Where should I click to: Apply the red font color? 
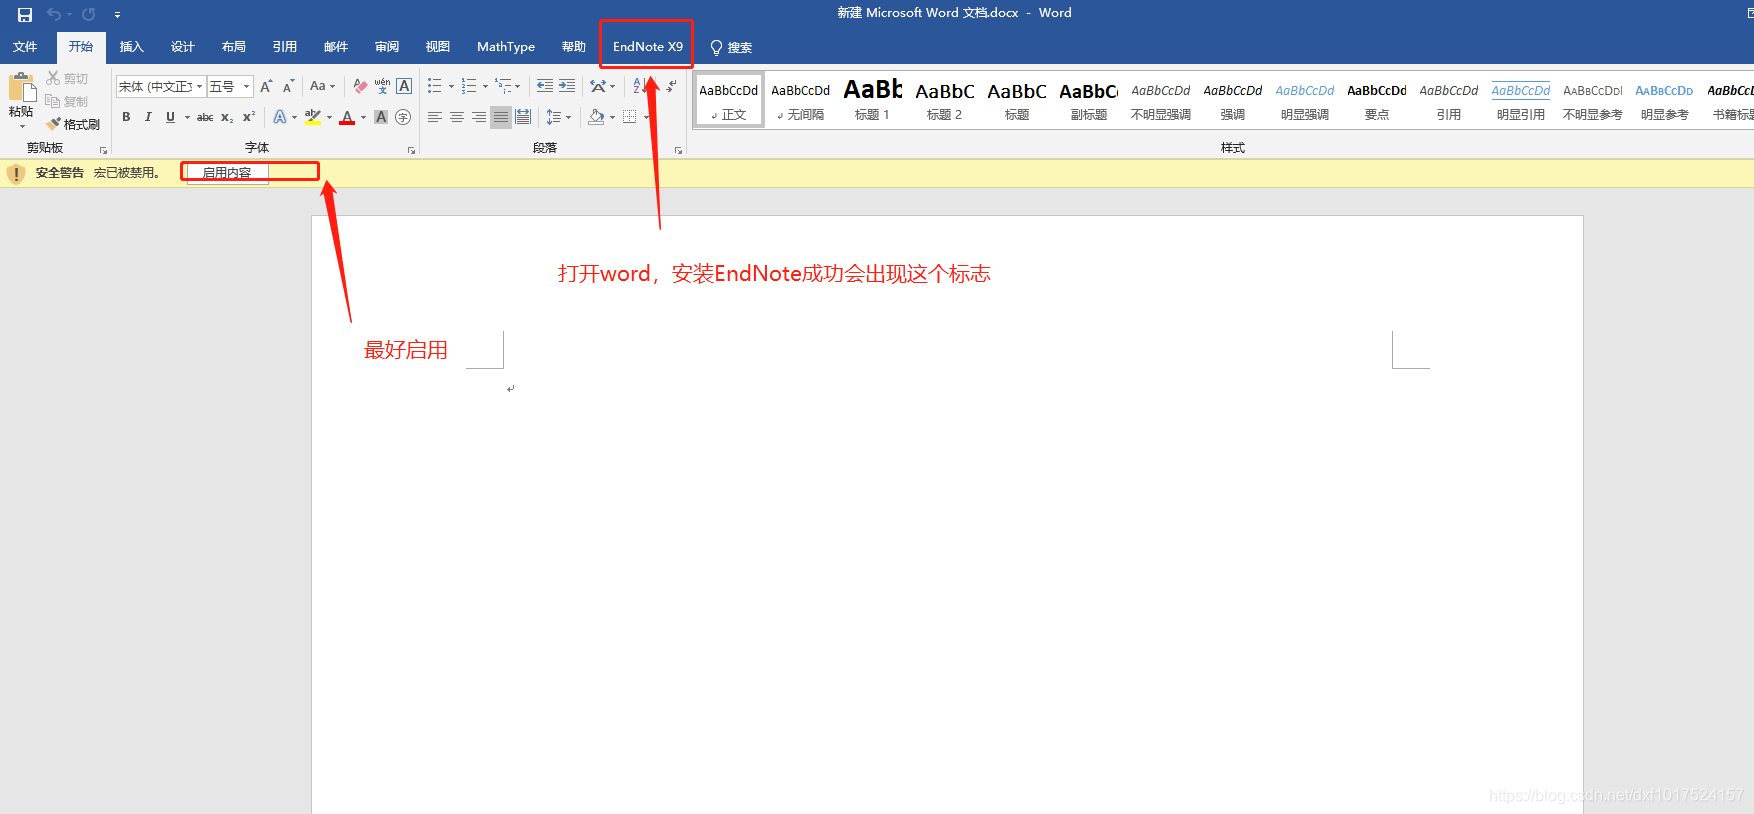click(x=347, y=117)
